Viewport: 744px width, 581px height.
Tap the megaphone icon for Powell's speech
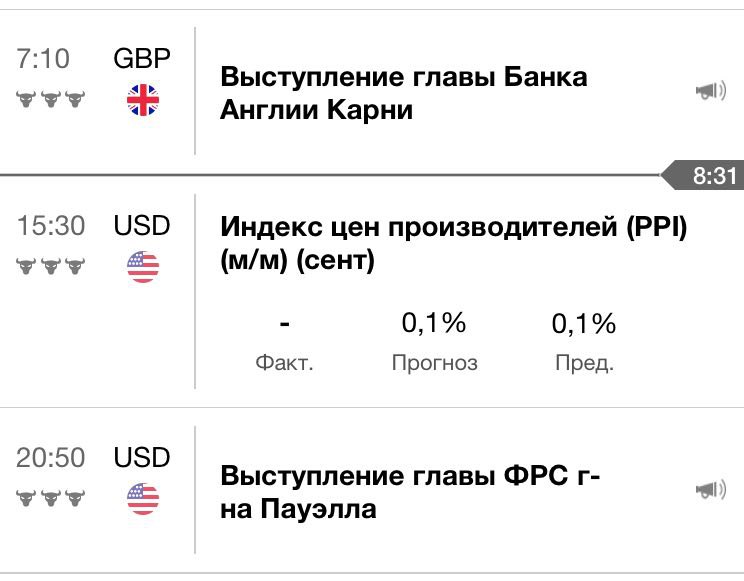coord(710,489)
